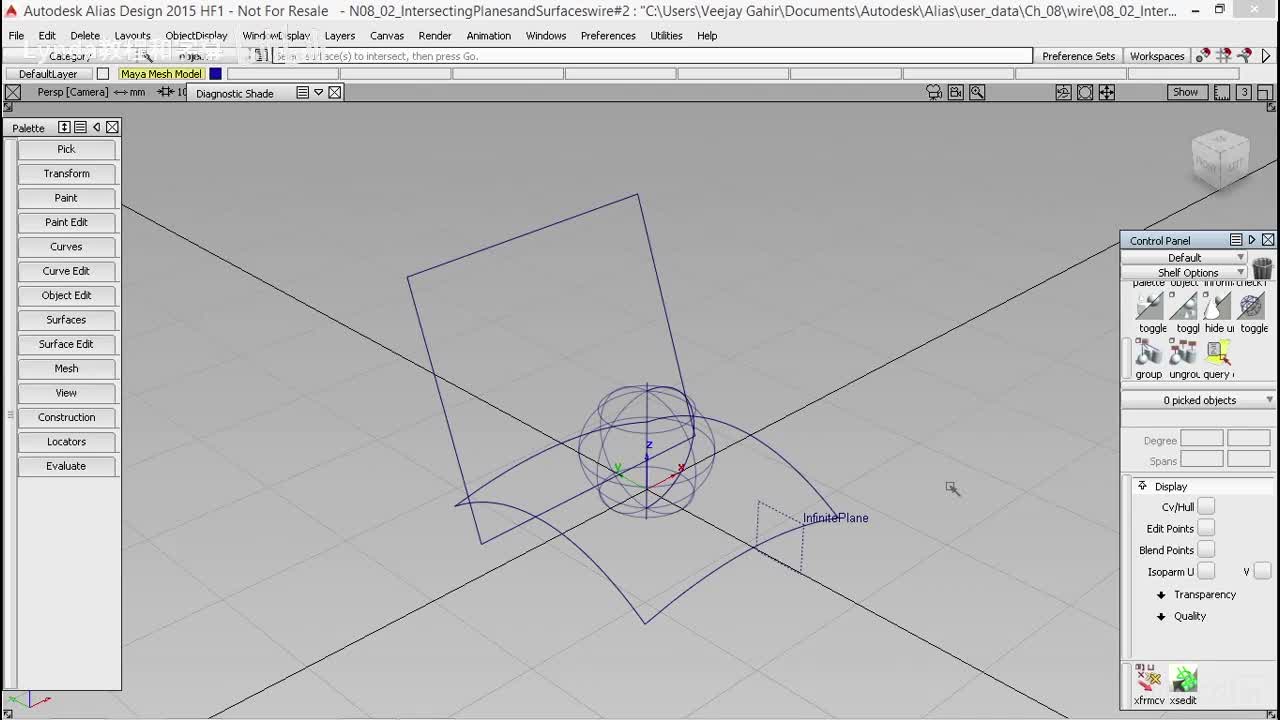Click the fourth toggle shelf icon with sphere
Viewport: 1280px width, 720px height.
pyautogui.click(x=1252, y=306)
